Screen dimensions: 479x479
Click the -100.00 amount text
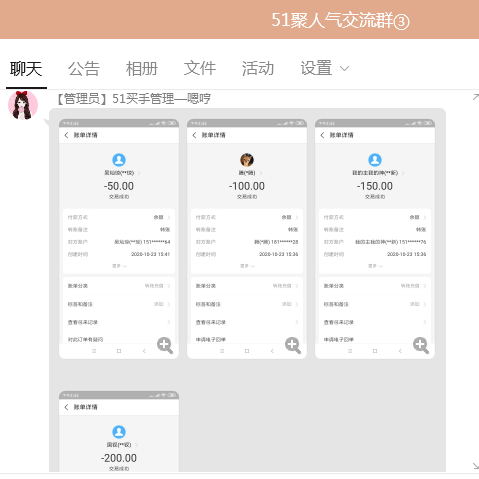tap(247, 186)
